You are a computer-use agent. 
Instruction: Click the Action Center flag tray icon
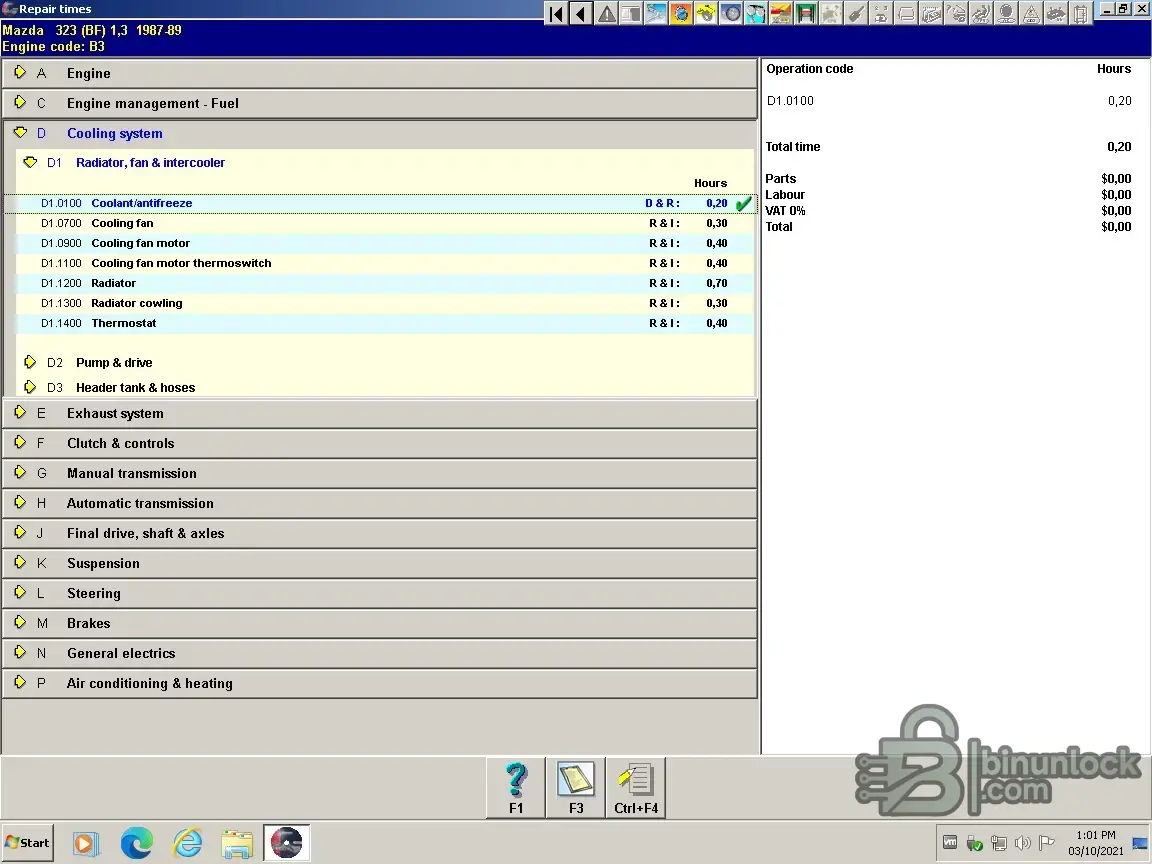(1047, 843)
